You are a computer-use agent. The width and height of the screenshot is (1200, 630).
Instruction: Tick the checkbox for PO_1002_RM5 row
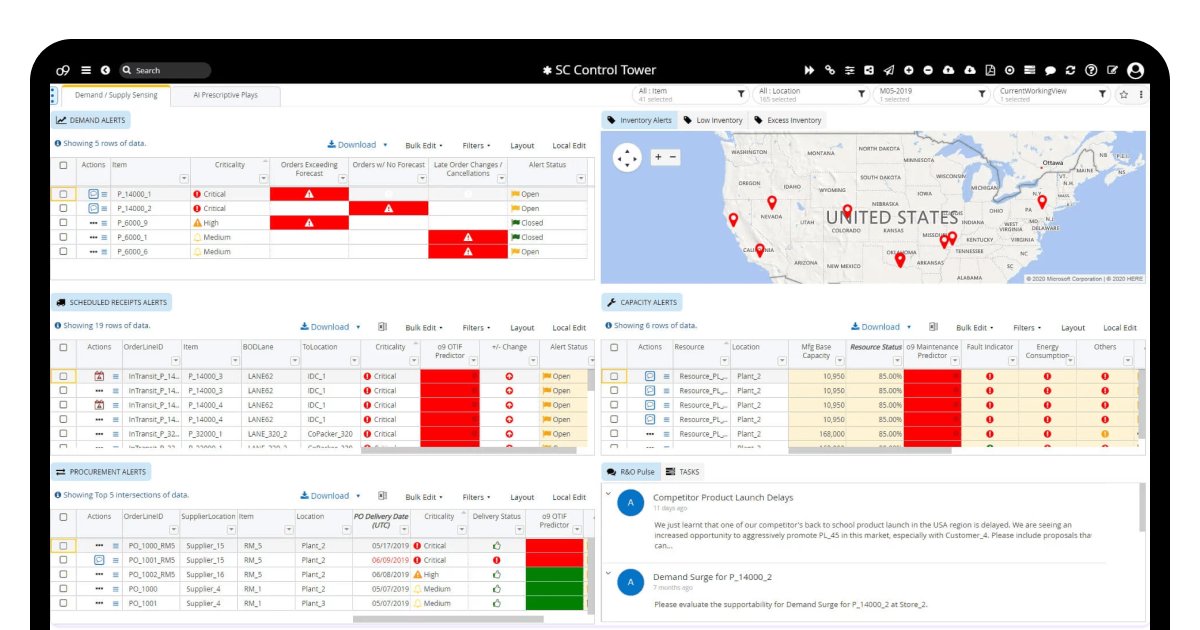pos(63,575)
